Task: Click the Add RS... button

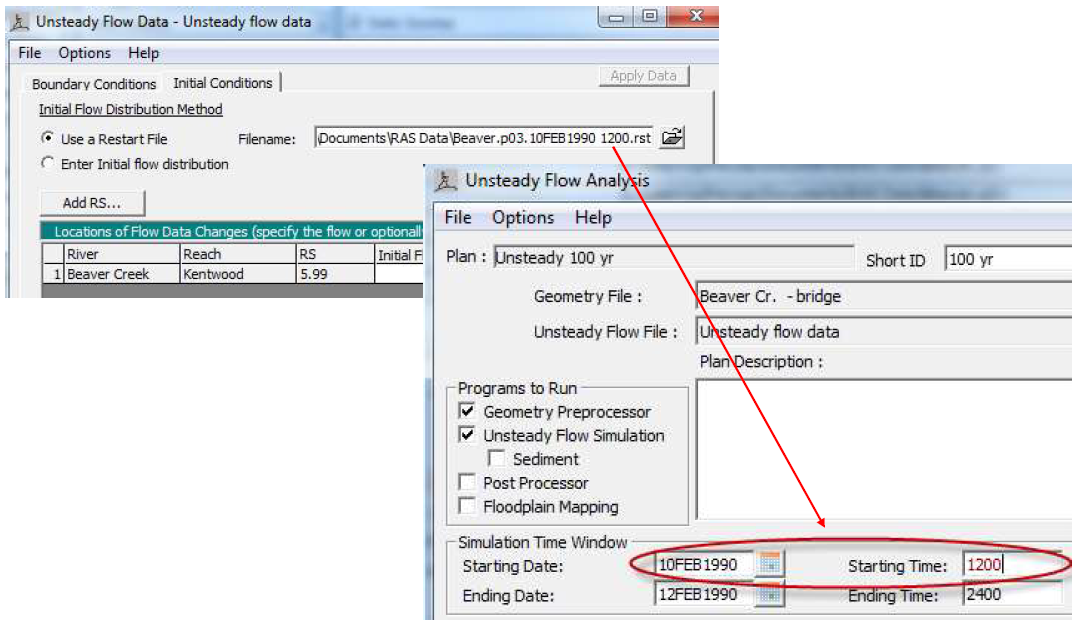Action: point(92,203)
